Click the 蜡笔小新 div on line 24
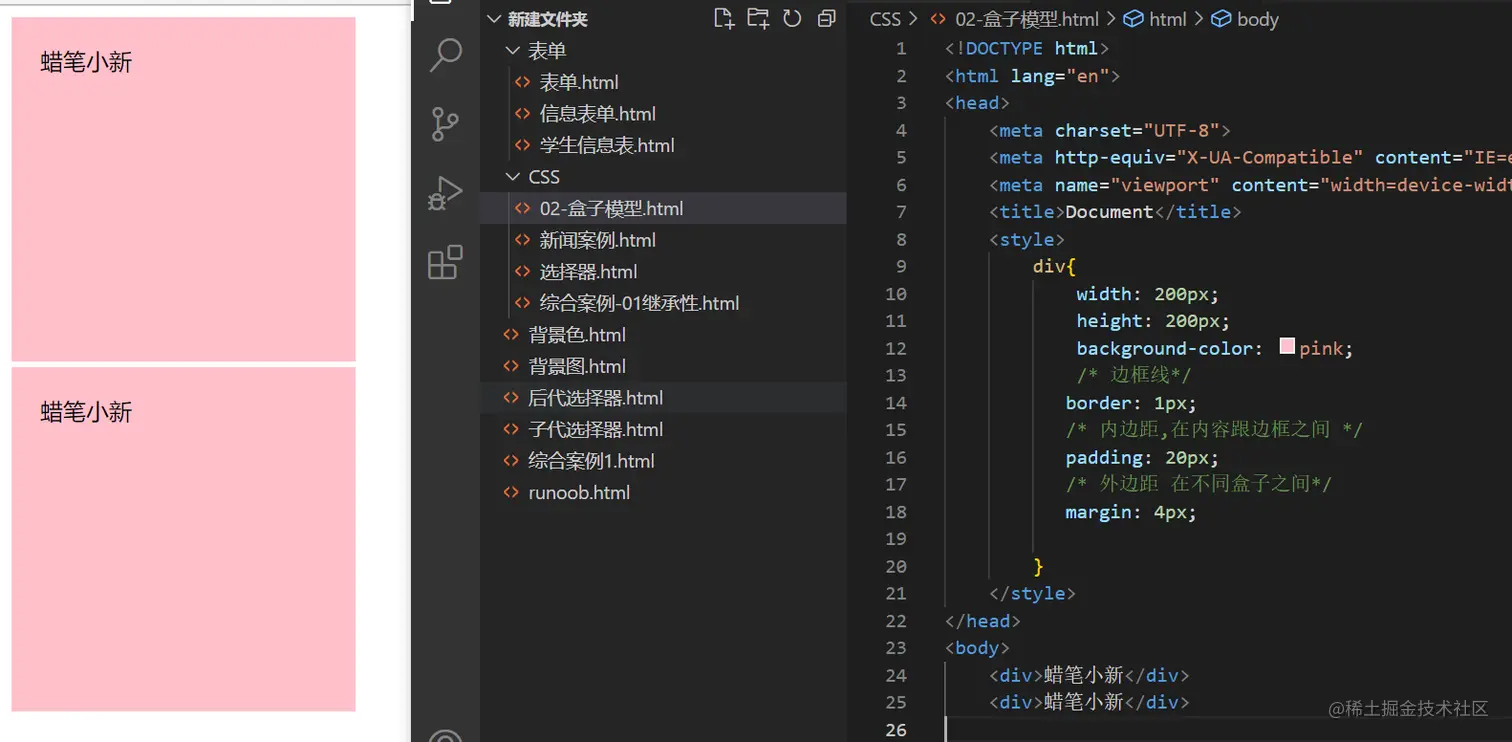This screenshot has height=742, width=1512. (1089, 675)
